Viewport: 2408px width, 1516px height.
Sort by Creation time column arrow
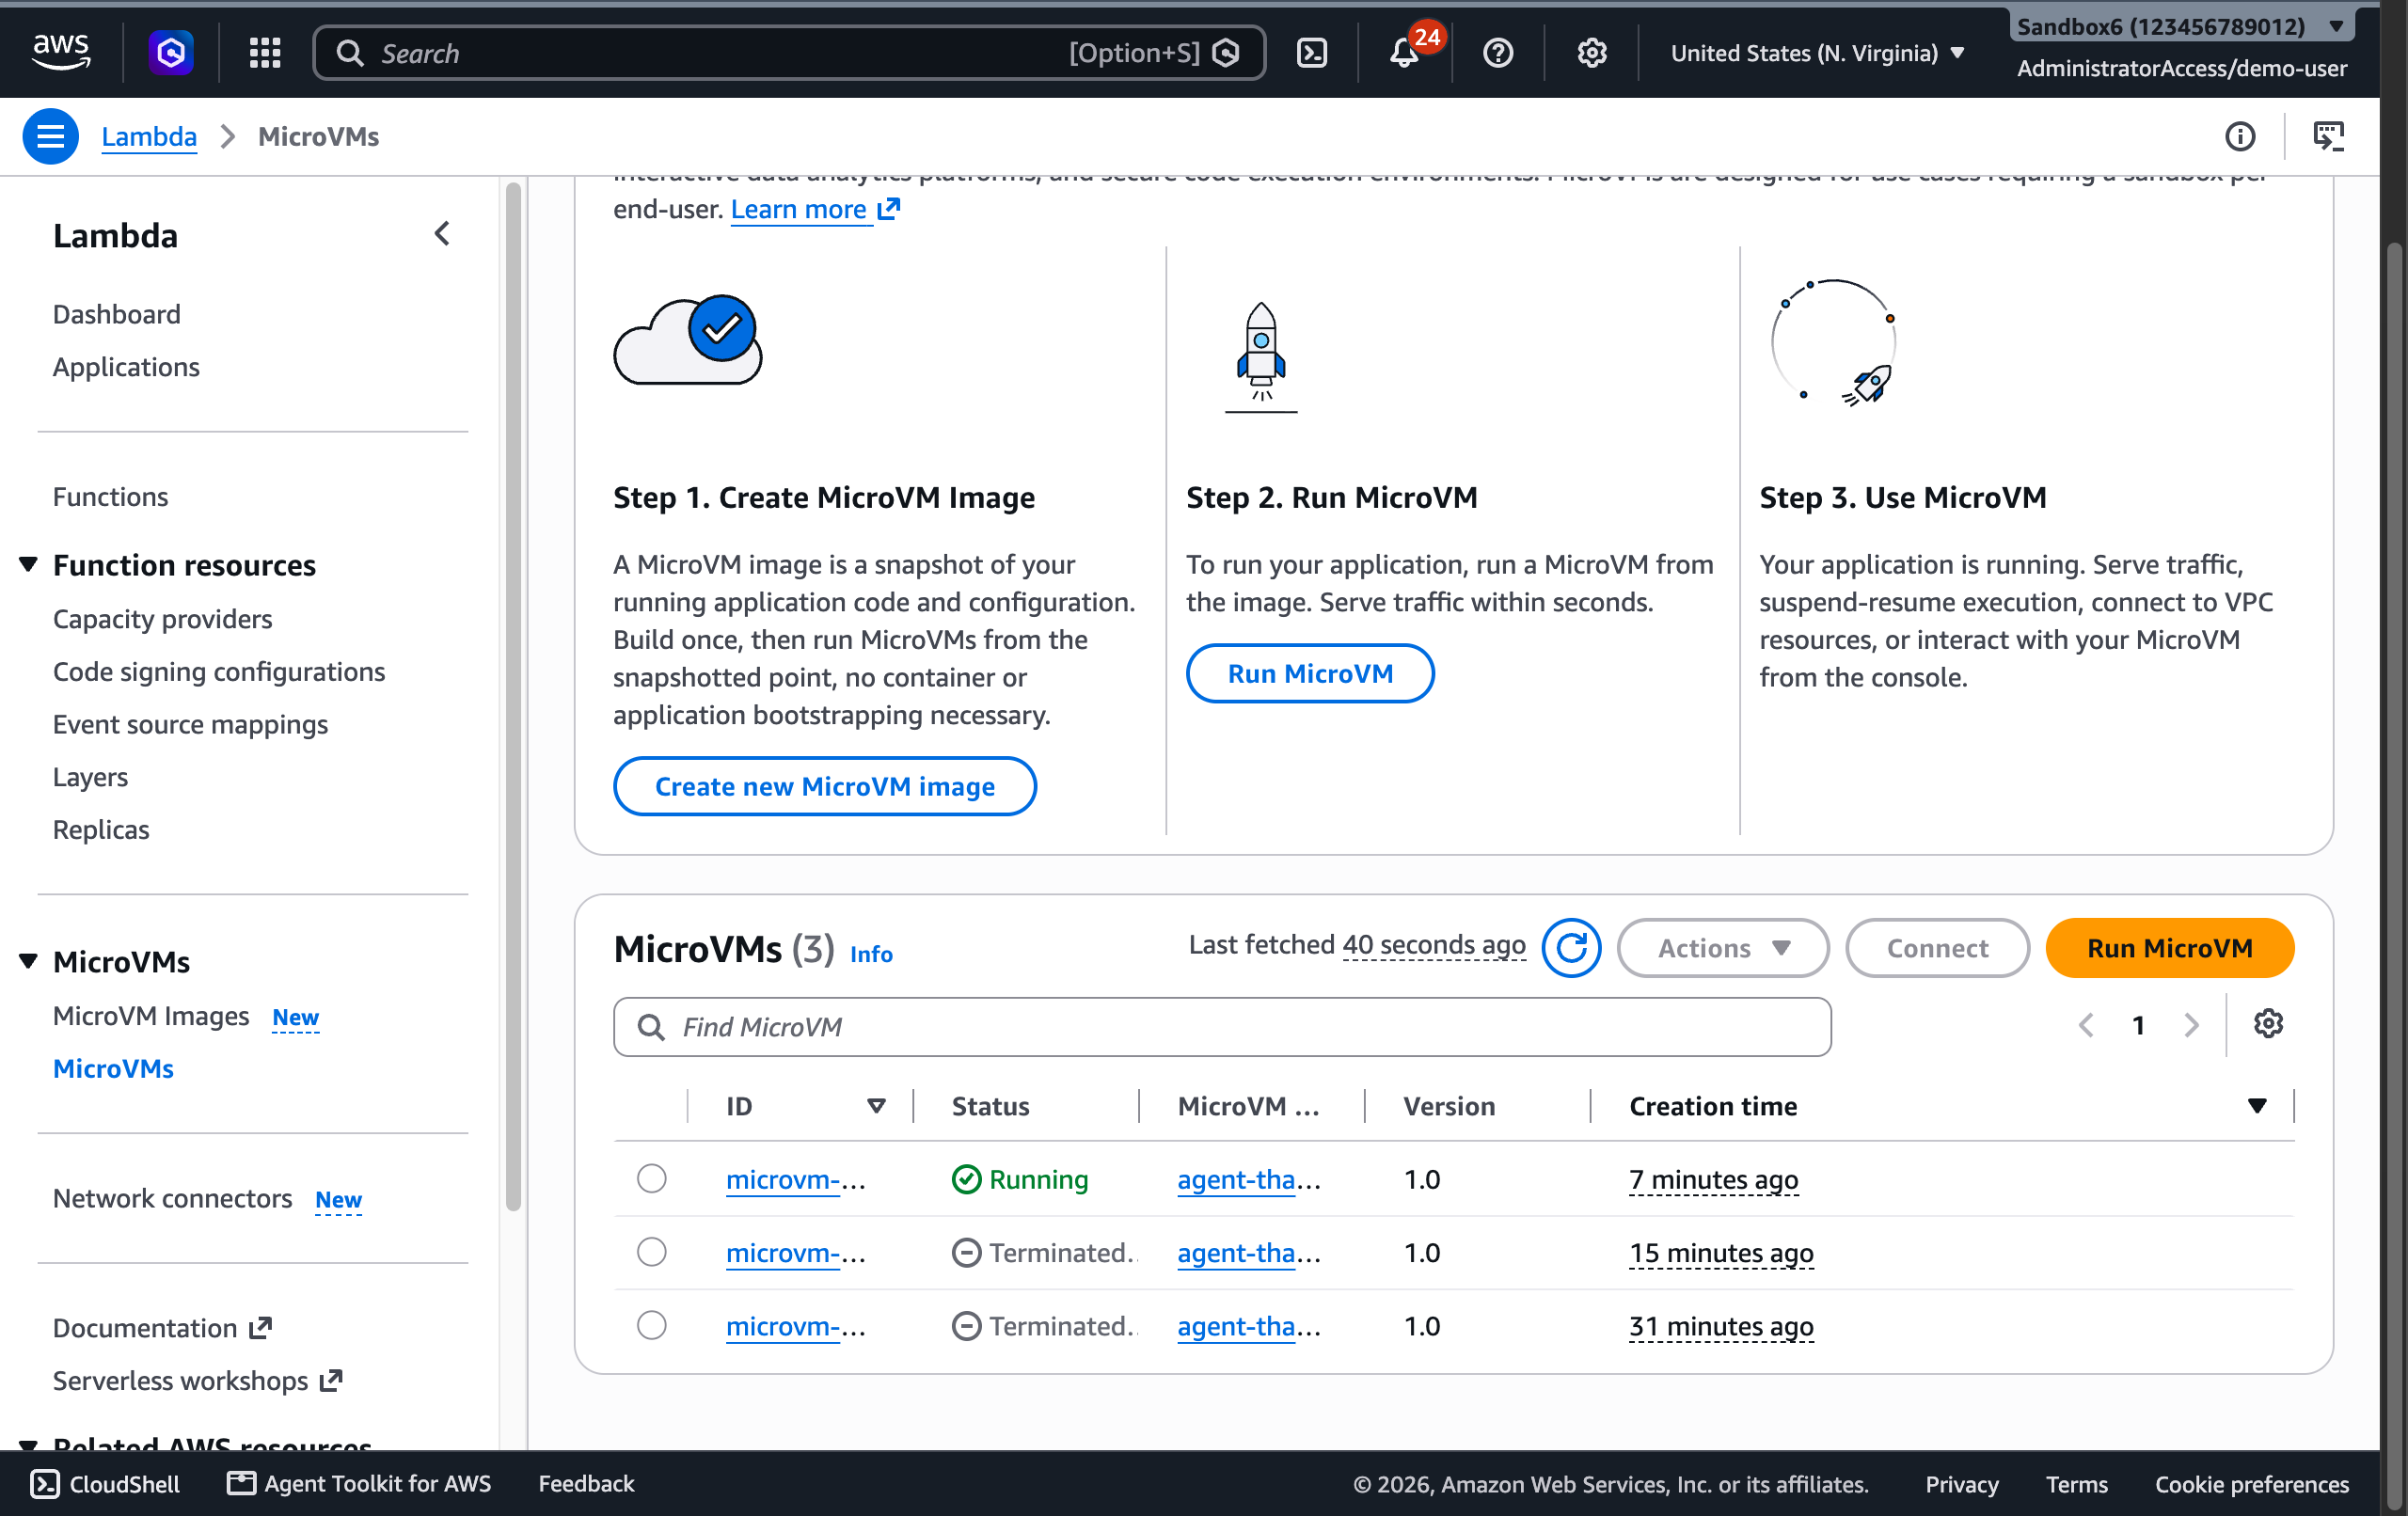[x=2257, y=1106]
